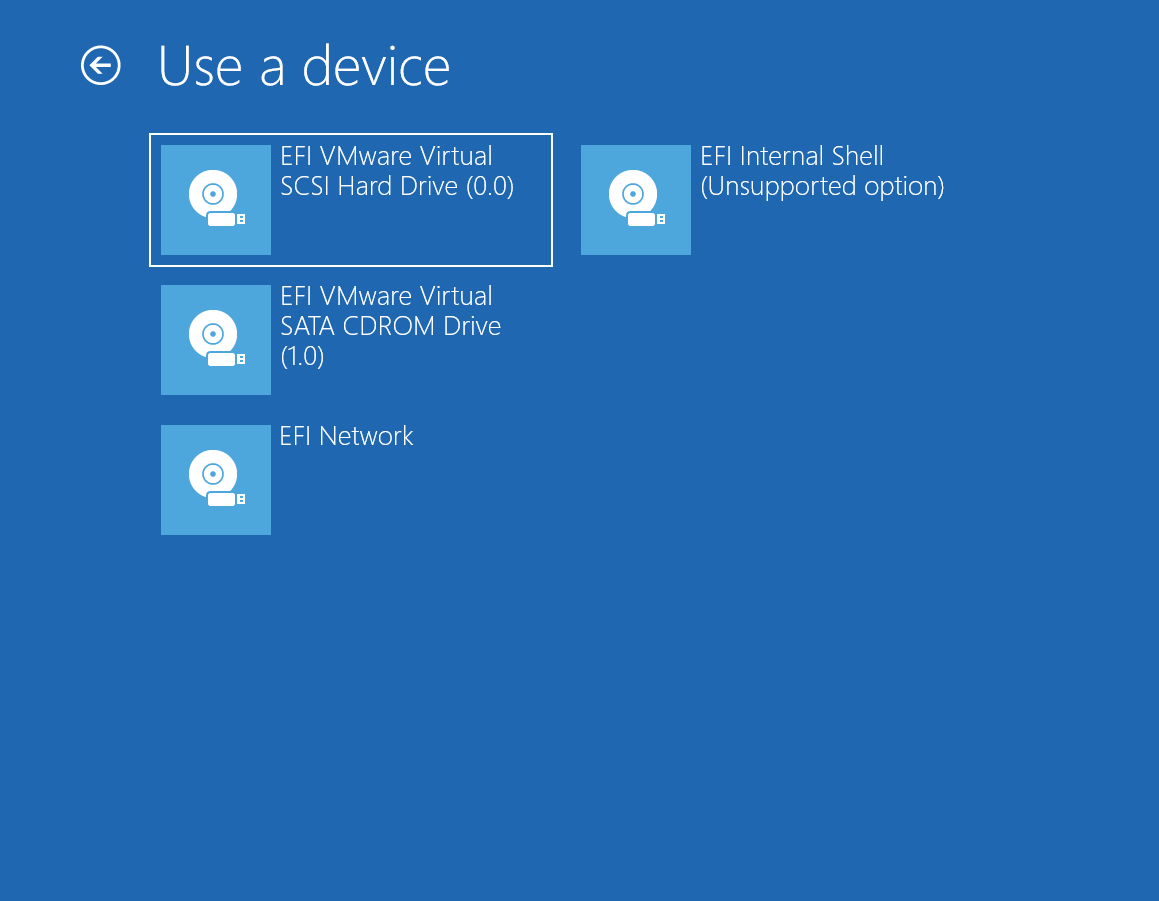Image resolution: width=1159 pixels, height=901 pixels.
Task: Go back using the circled arrow icon
Action: [x=101, y=66]
